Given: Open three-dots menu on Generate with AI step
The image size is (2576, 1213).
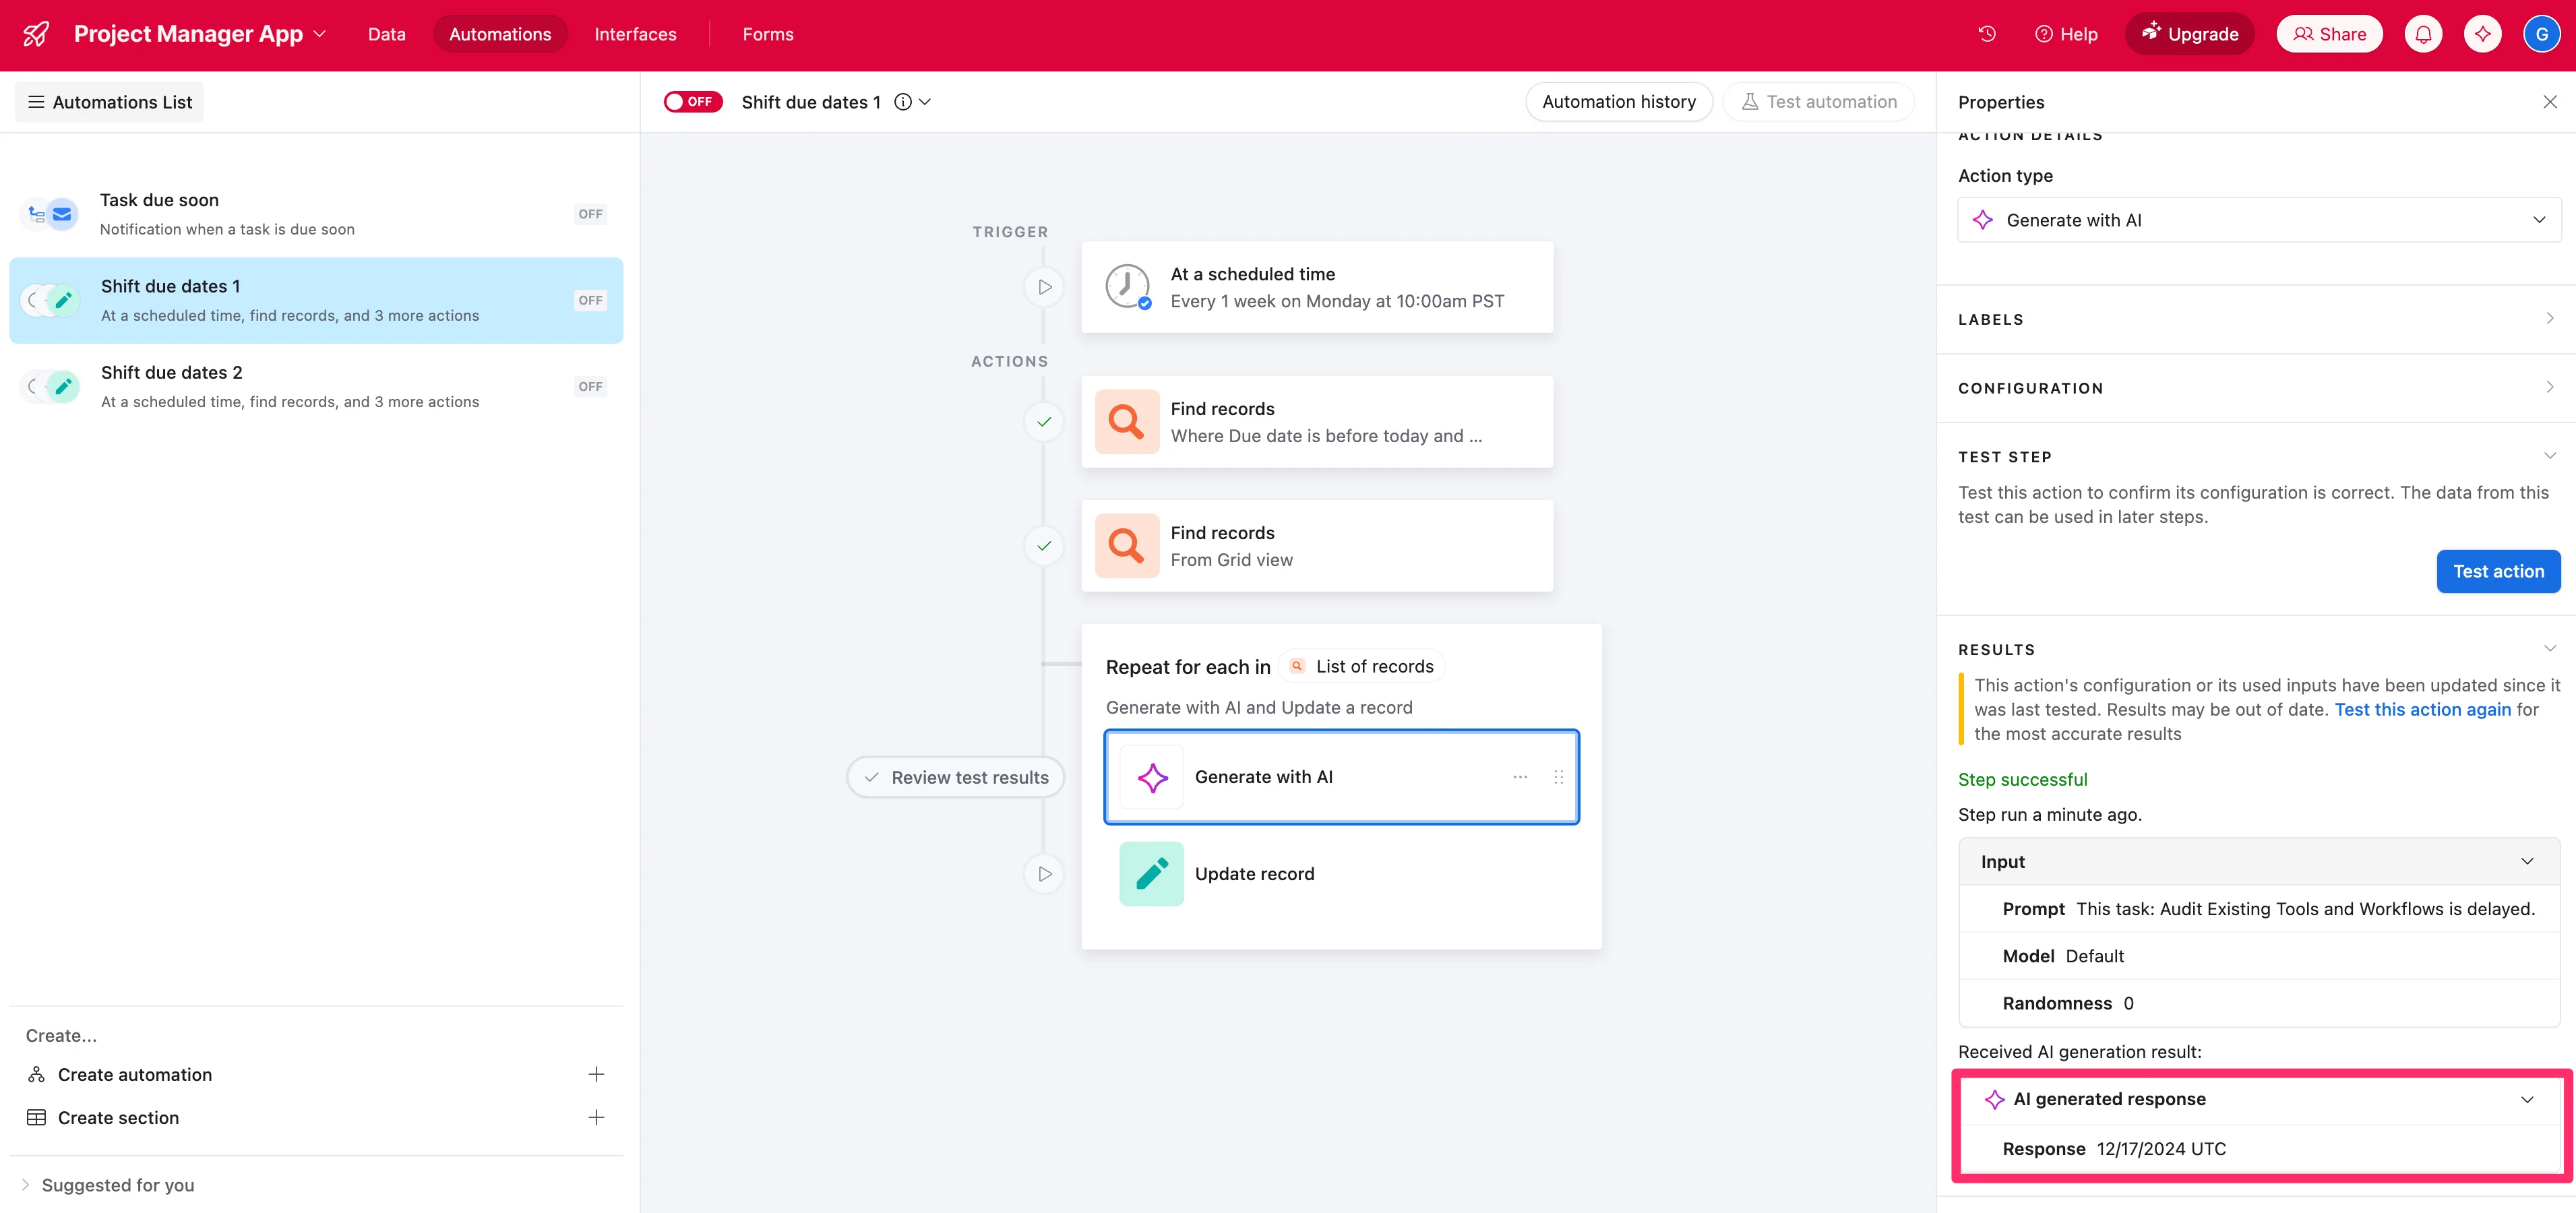Looking at the screenshot, I should click(1520, 777).
